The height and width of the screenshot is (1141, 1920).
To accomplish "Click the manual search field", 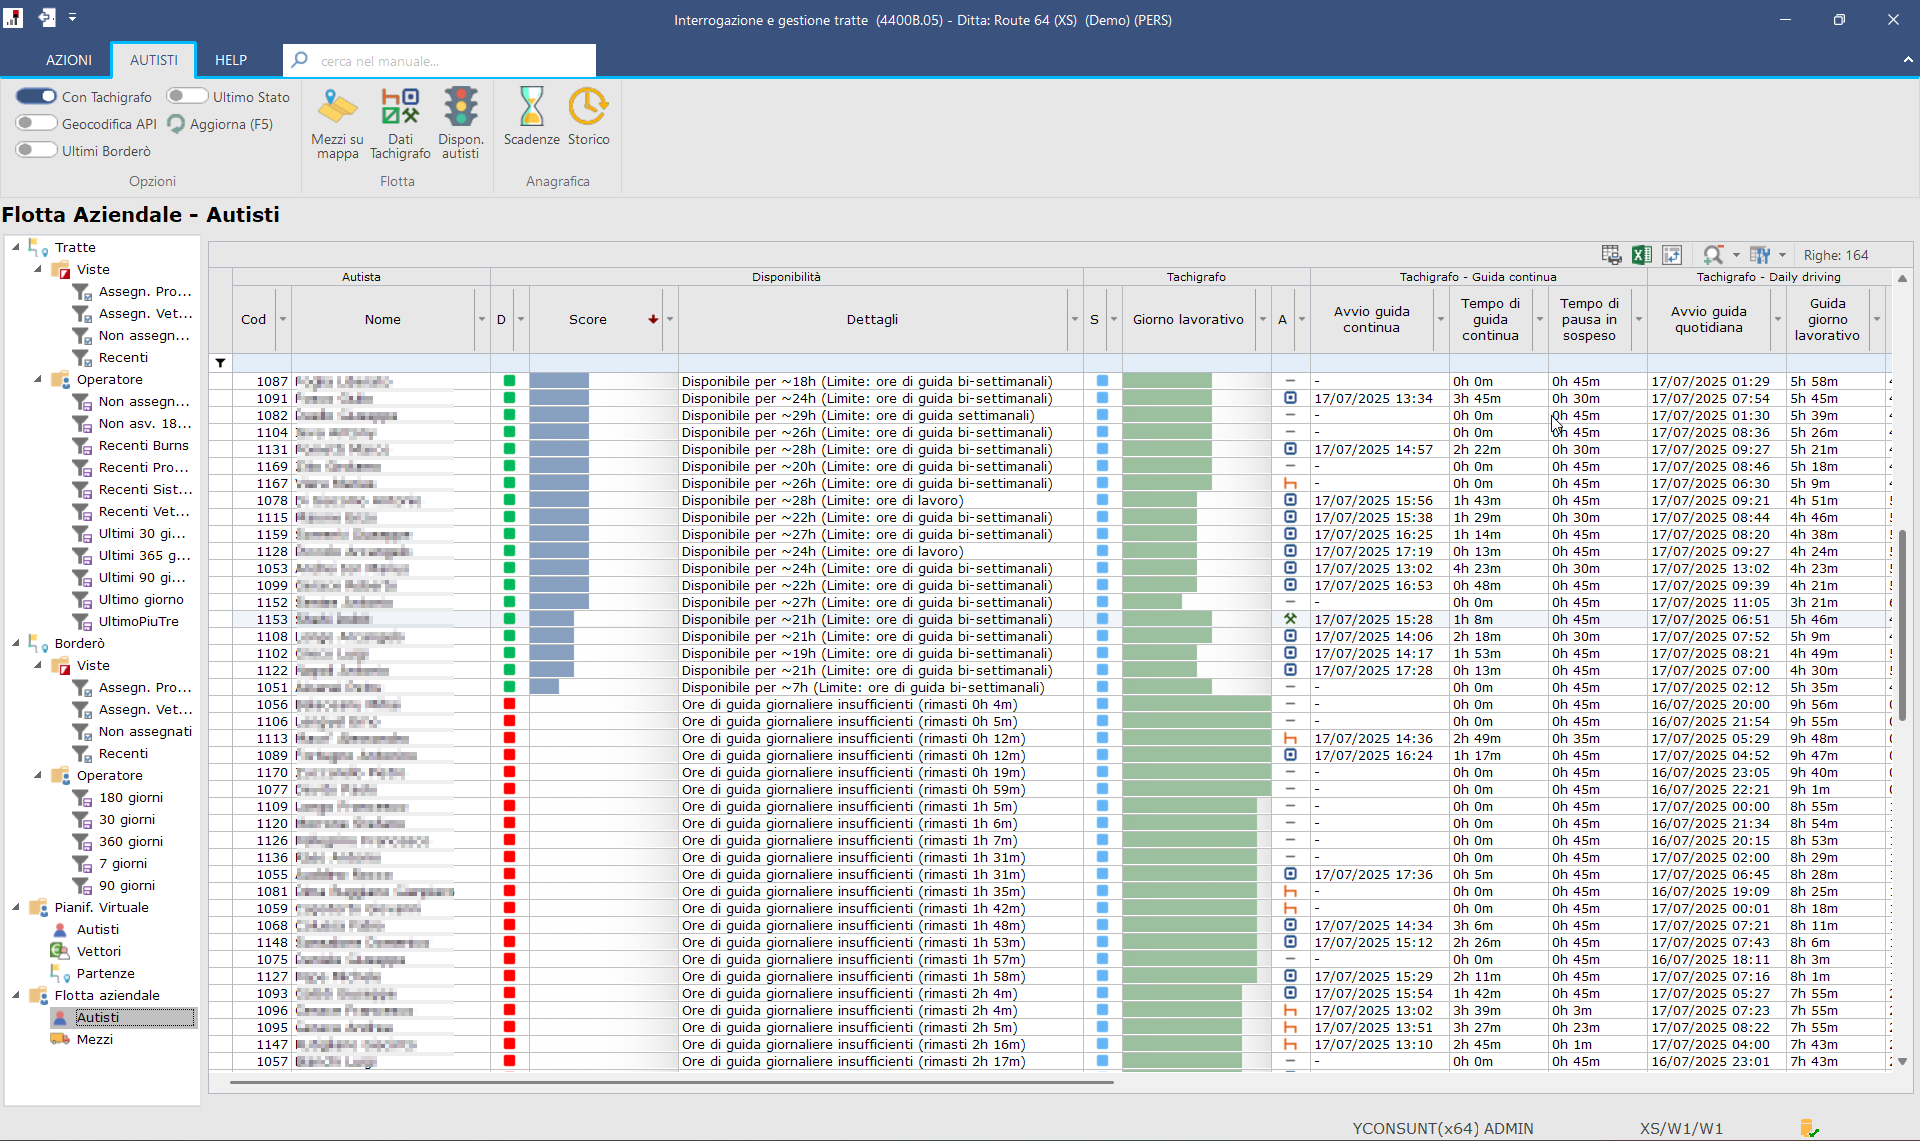I will point(450,61).
